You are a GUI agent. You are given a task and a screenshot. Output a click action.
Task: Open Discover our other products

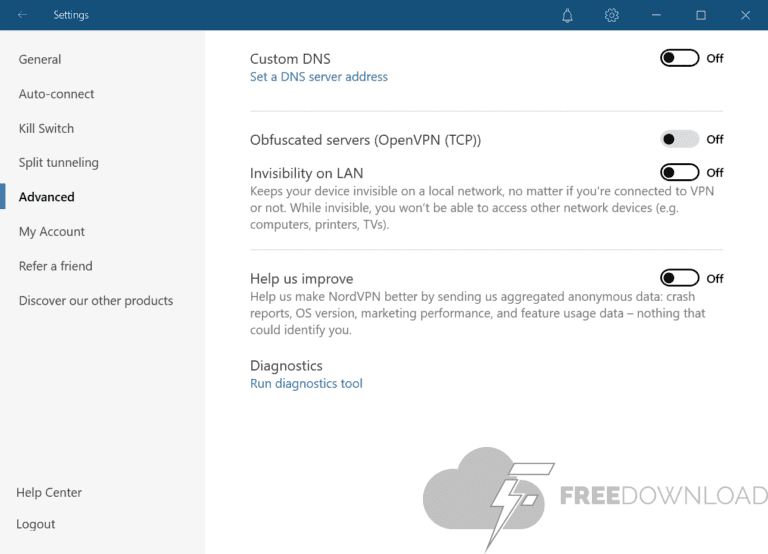pos(96,300)
